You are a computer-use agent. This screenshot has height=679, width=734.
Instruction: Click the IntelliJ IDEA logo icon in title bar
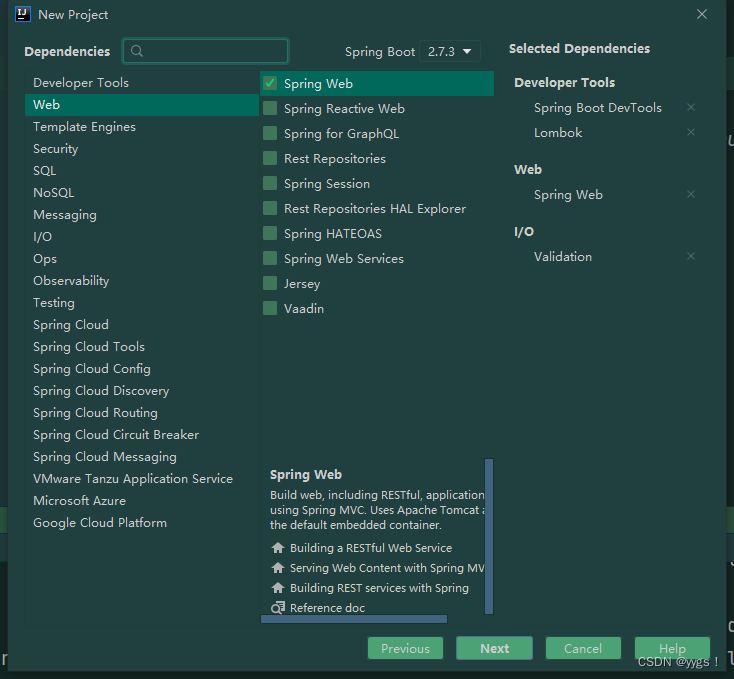(x=22, y=15)
